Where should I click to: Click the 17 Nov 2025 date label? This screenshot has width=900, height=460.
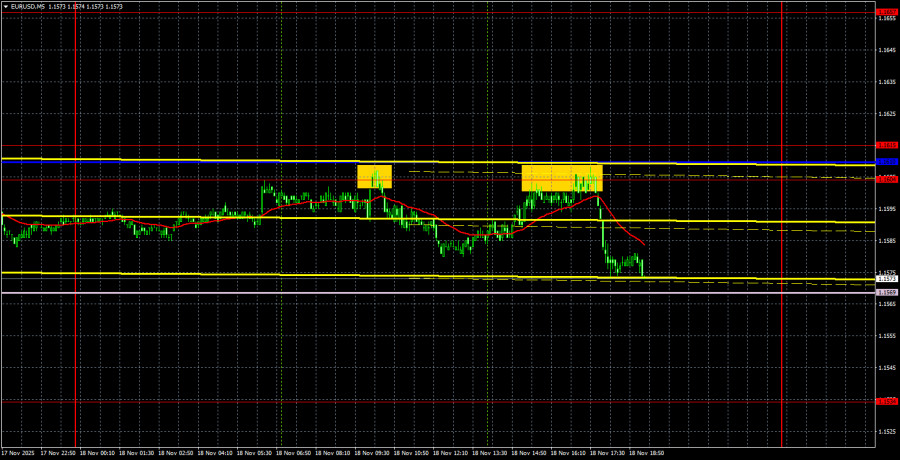tap(21, 453)
